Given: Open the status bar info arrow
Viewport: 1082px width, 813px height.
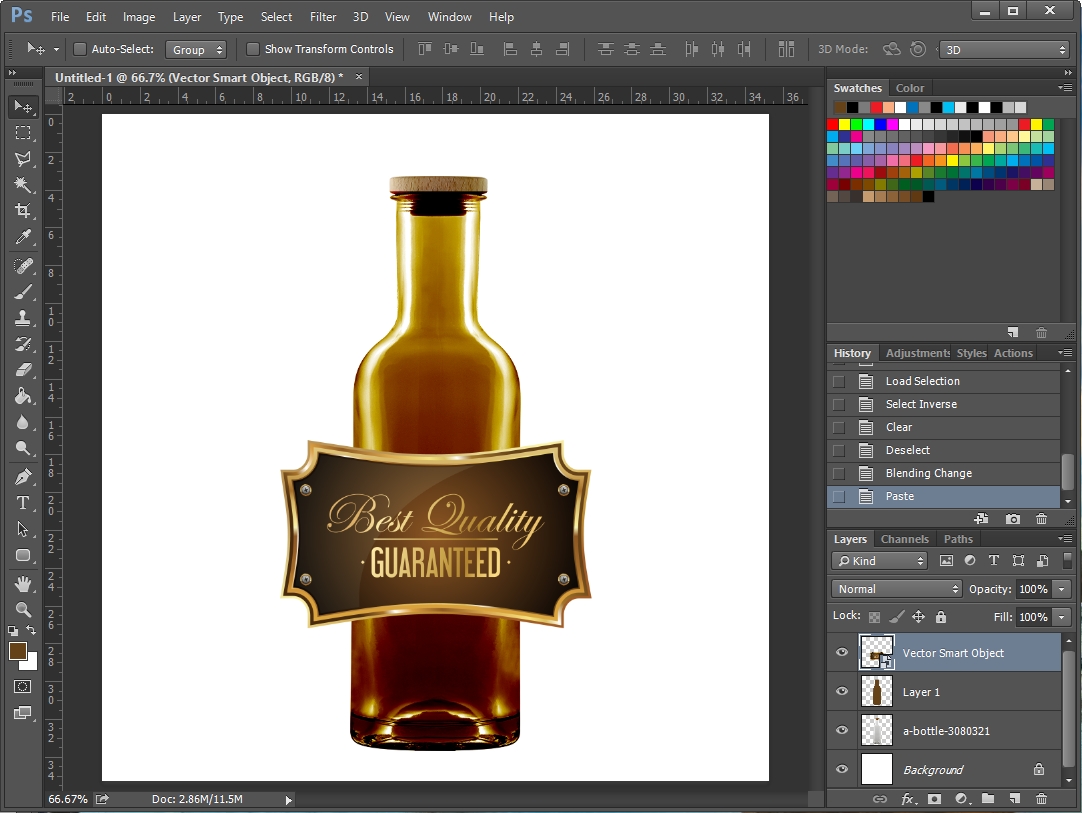Looking at the screenshot, I should point(288,799).
